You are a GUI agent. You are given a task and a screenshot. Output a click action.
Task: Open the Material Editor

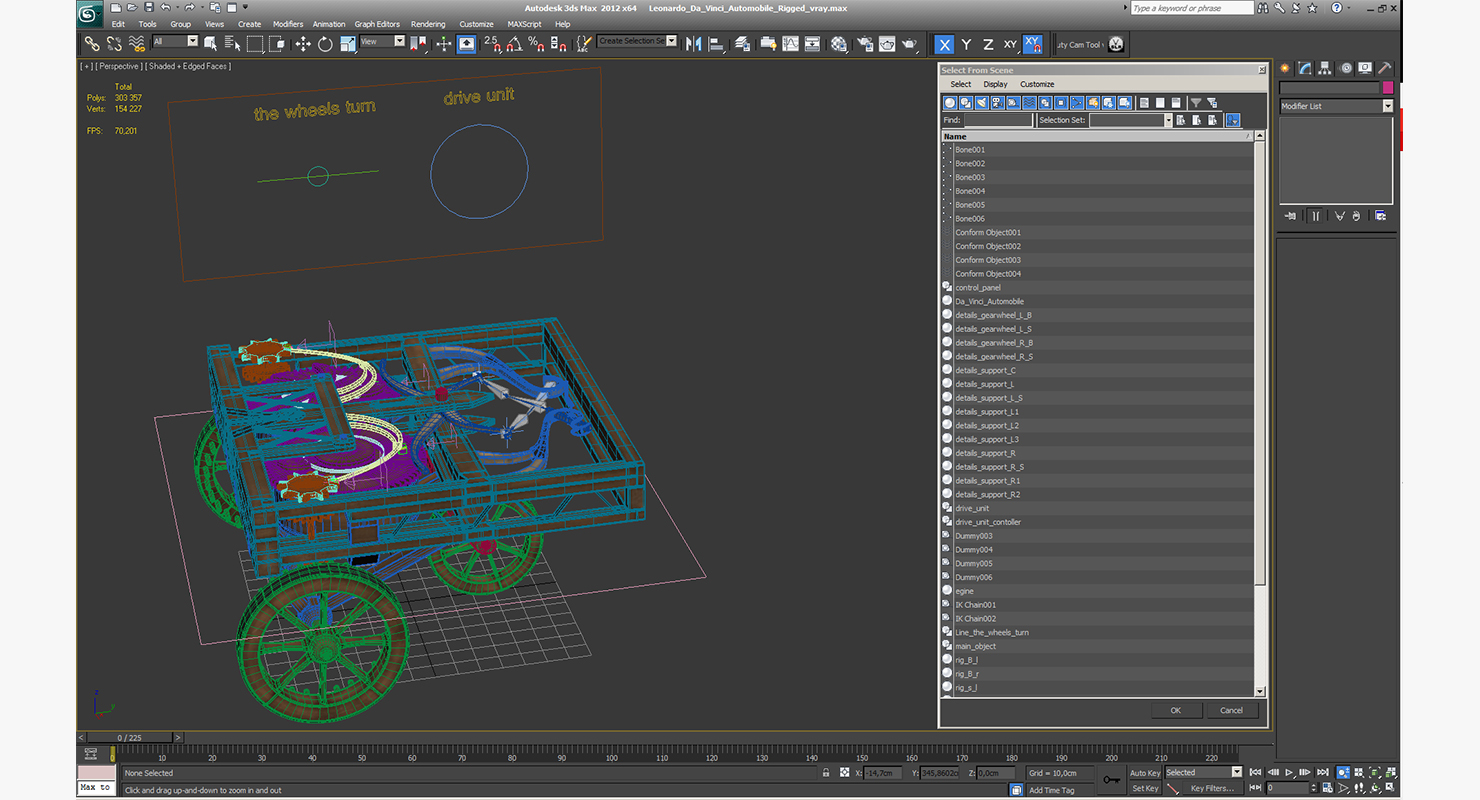coord(839,44)
